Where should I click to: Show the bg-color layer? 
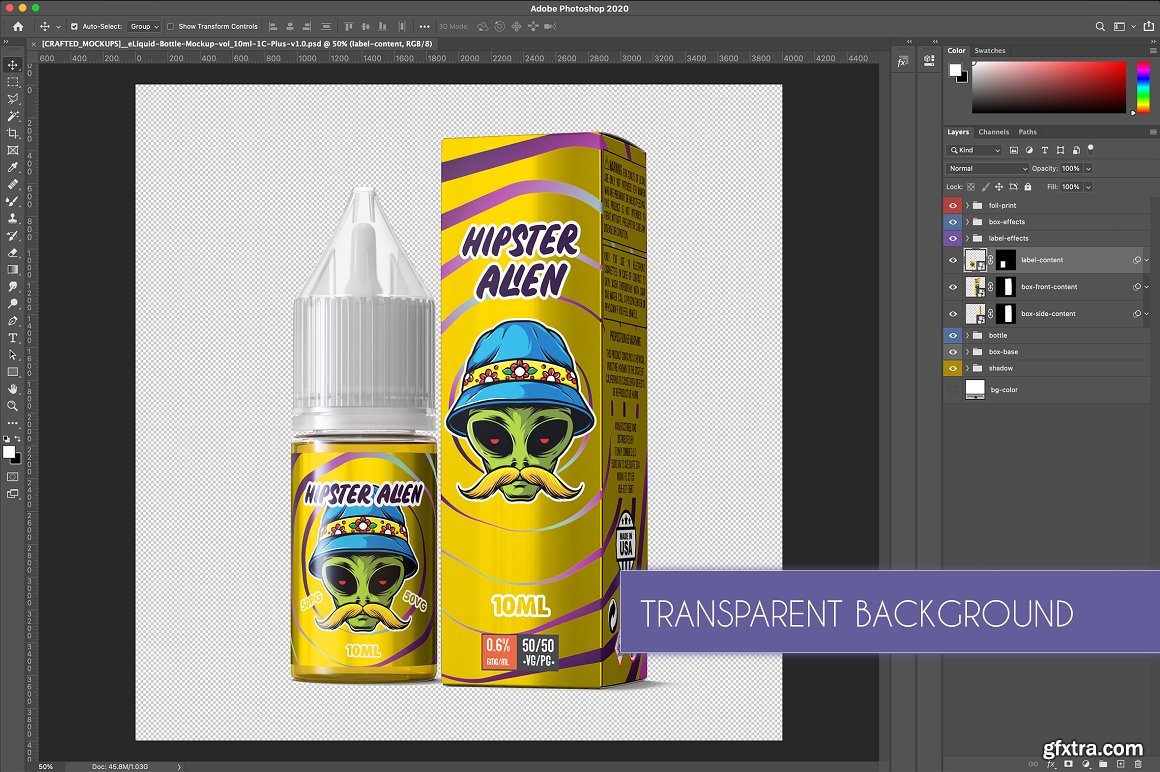point(953,390)
